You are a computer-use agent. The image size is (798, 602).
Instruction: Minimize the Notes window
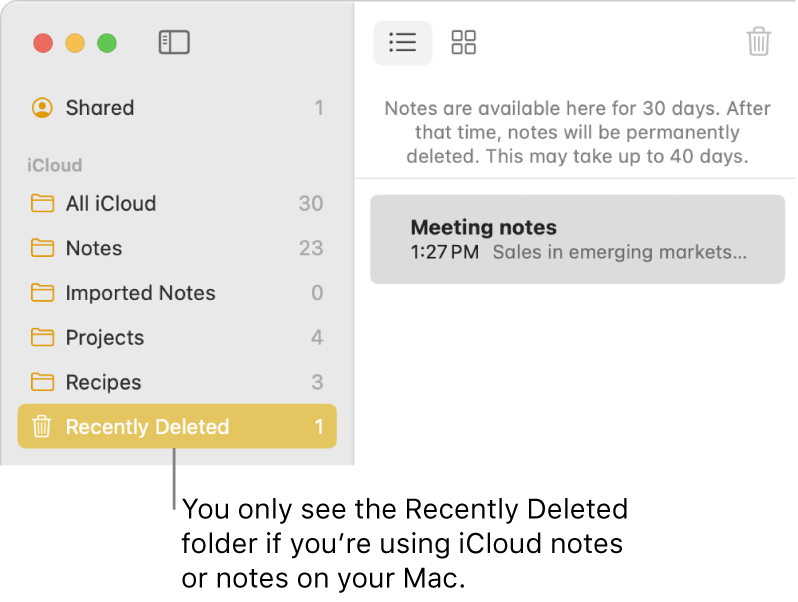tap(75, 43)
